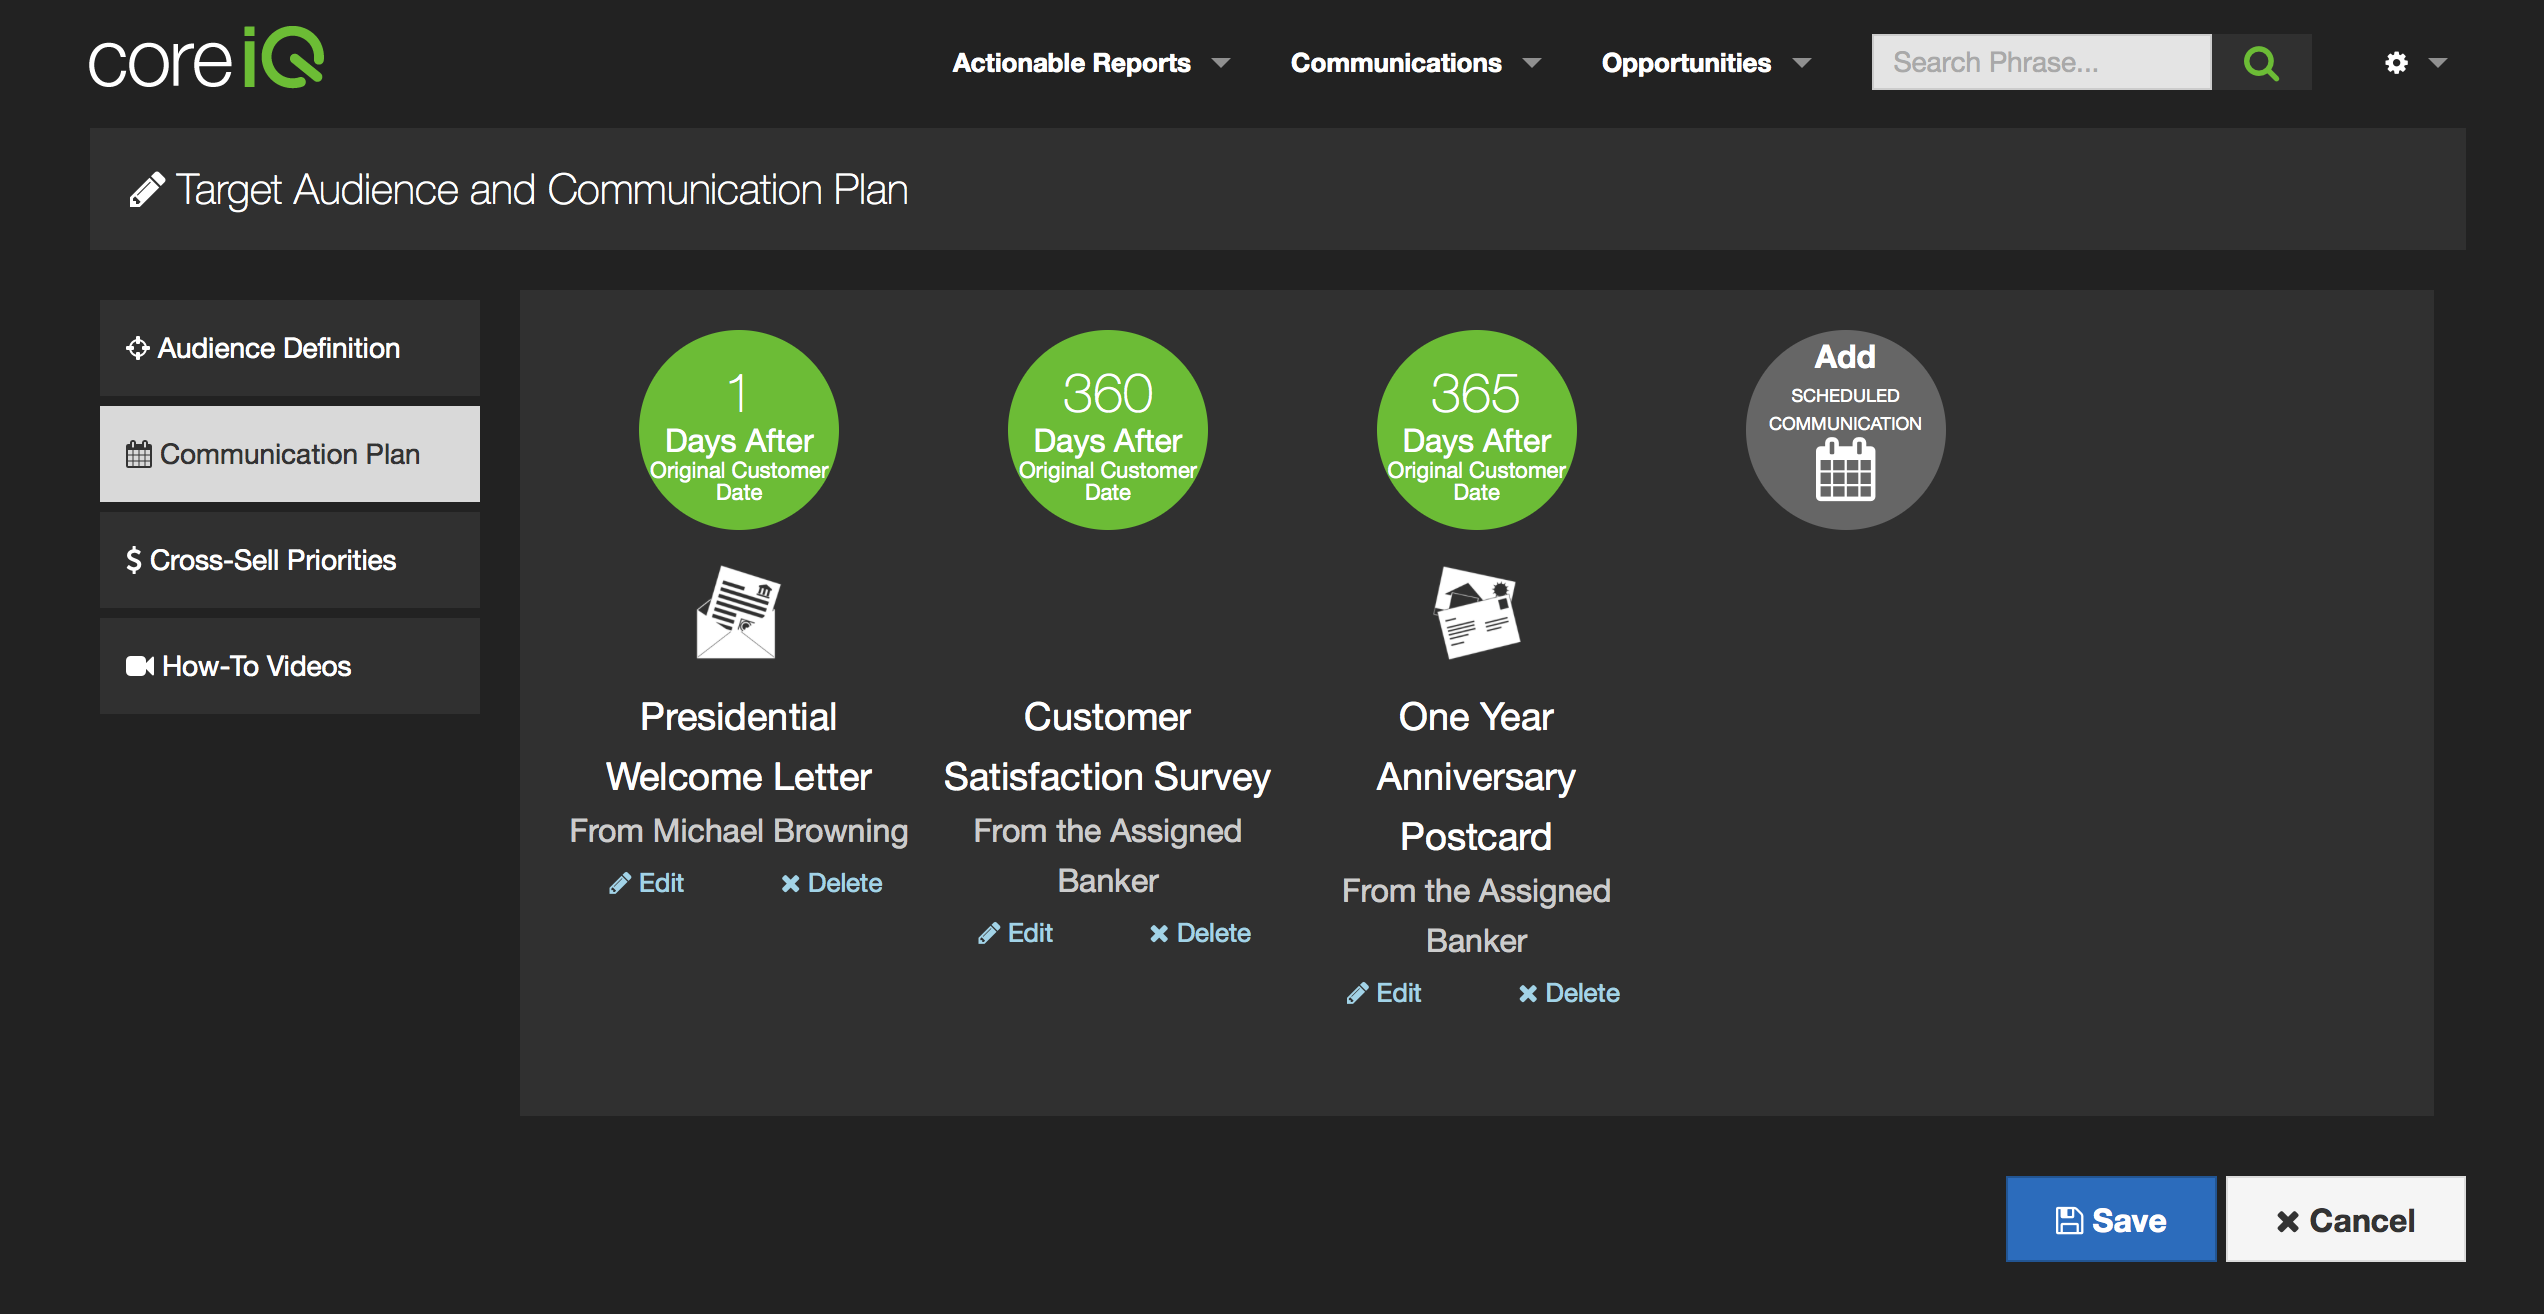Switch to the Audience Definition tab
Viewport: 2544px width, 1314px height.
(x=289, y=348)
